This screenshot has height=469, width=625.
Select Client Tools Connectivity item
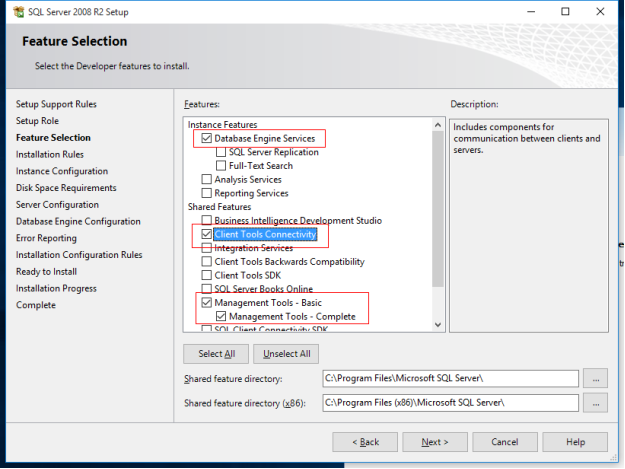pyautogui.click(x=265, y=235)
